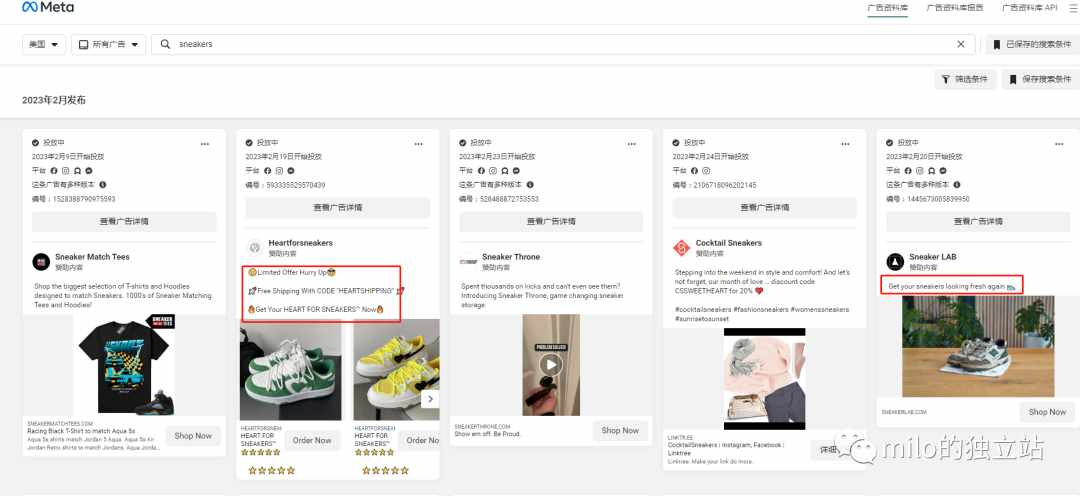Click Shop Now on Sneaker Match Tees ad

pos(193,436)
